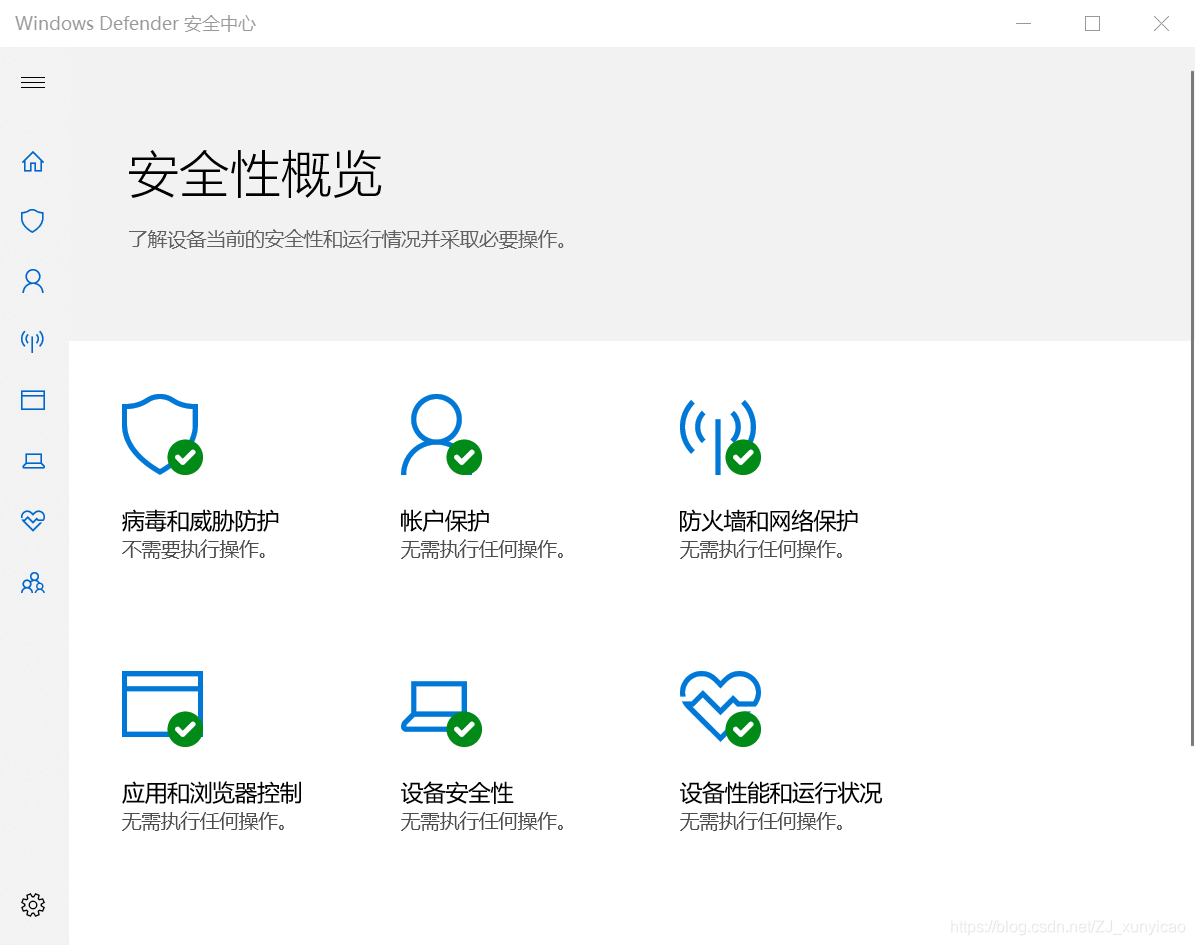Viewport: 1195px width, 945px height.
Task: Click status text under 设备性能和运行状况
Action: (x=762, y=822)
